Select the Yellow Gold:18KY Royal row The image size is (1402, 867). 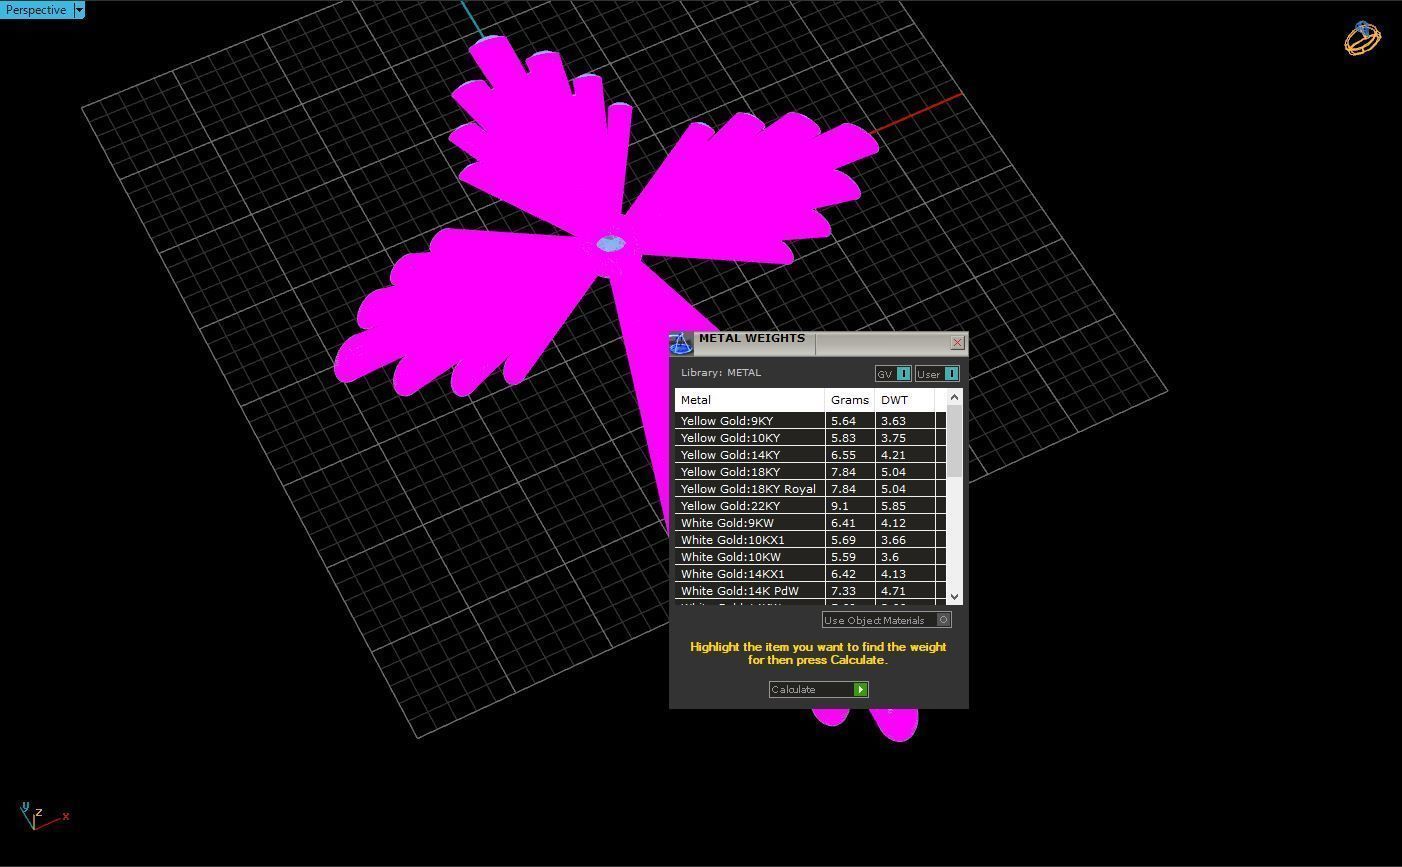click(810, 489)
